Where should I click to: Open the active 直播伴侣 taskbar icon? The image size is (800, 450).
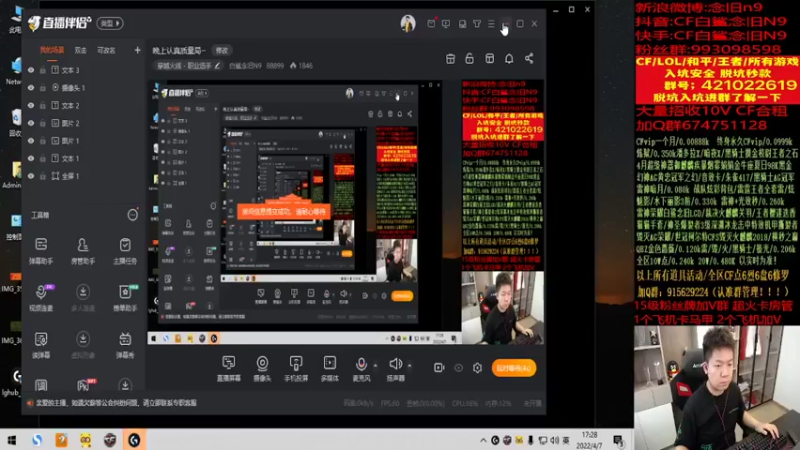(x=134, y=440)
